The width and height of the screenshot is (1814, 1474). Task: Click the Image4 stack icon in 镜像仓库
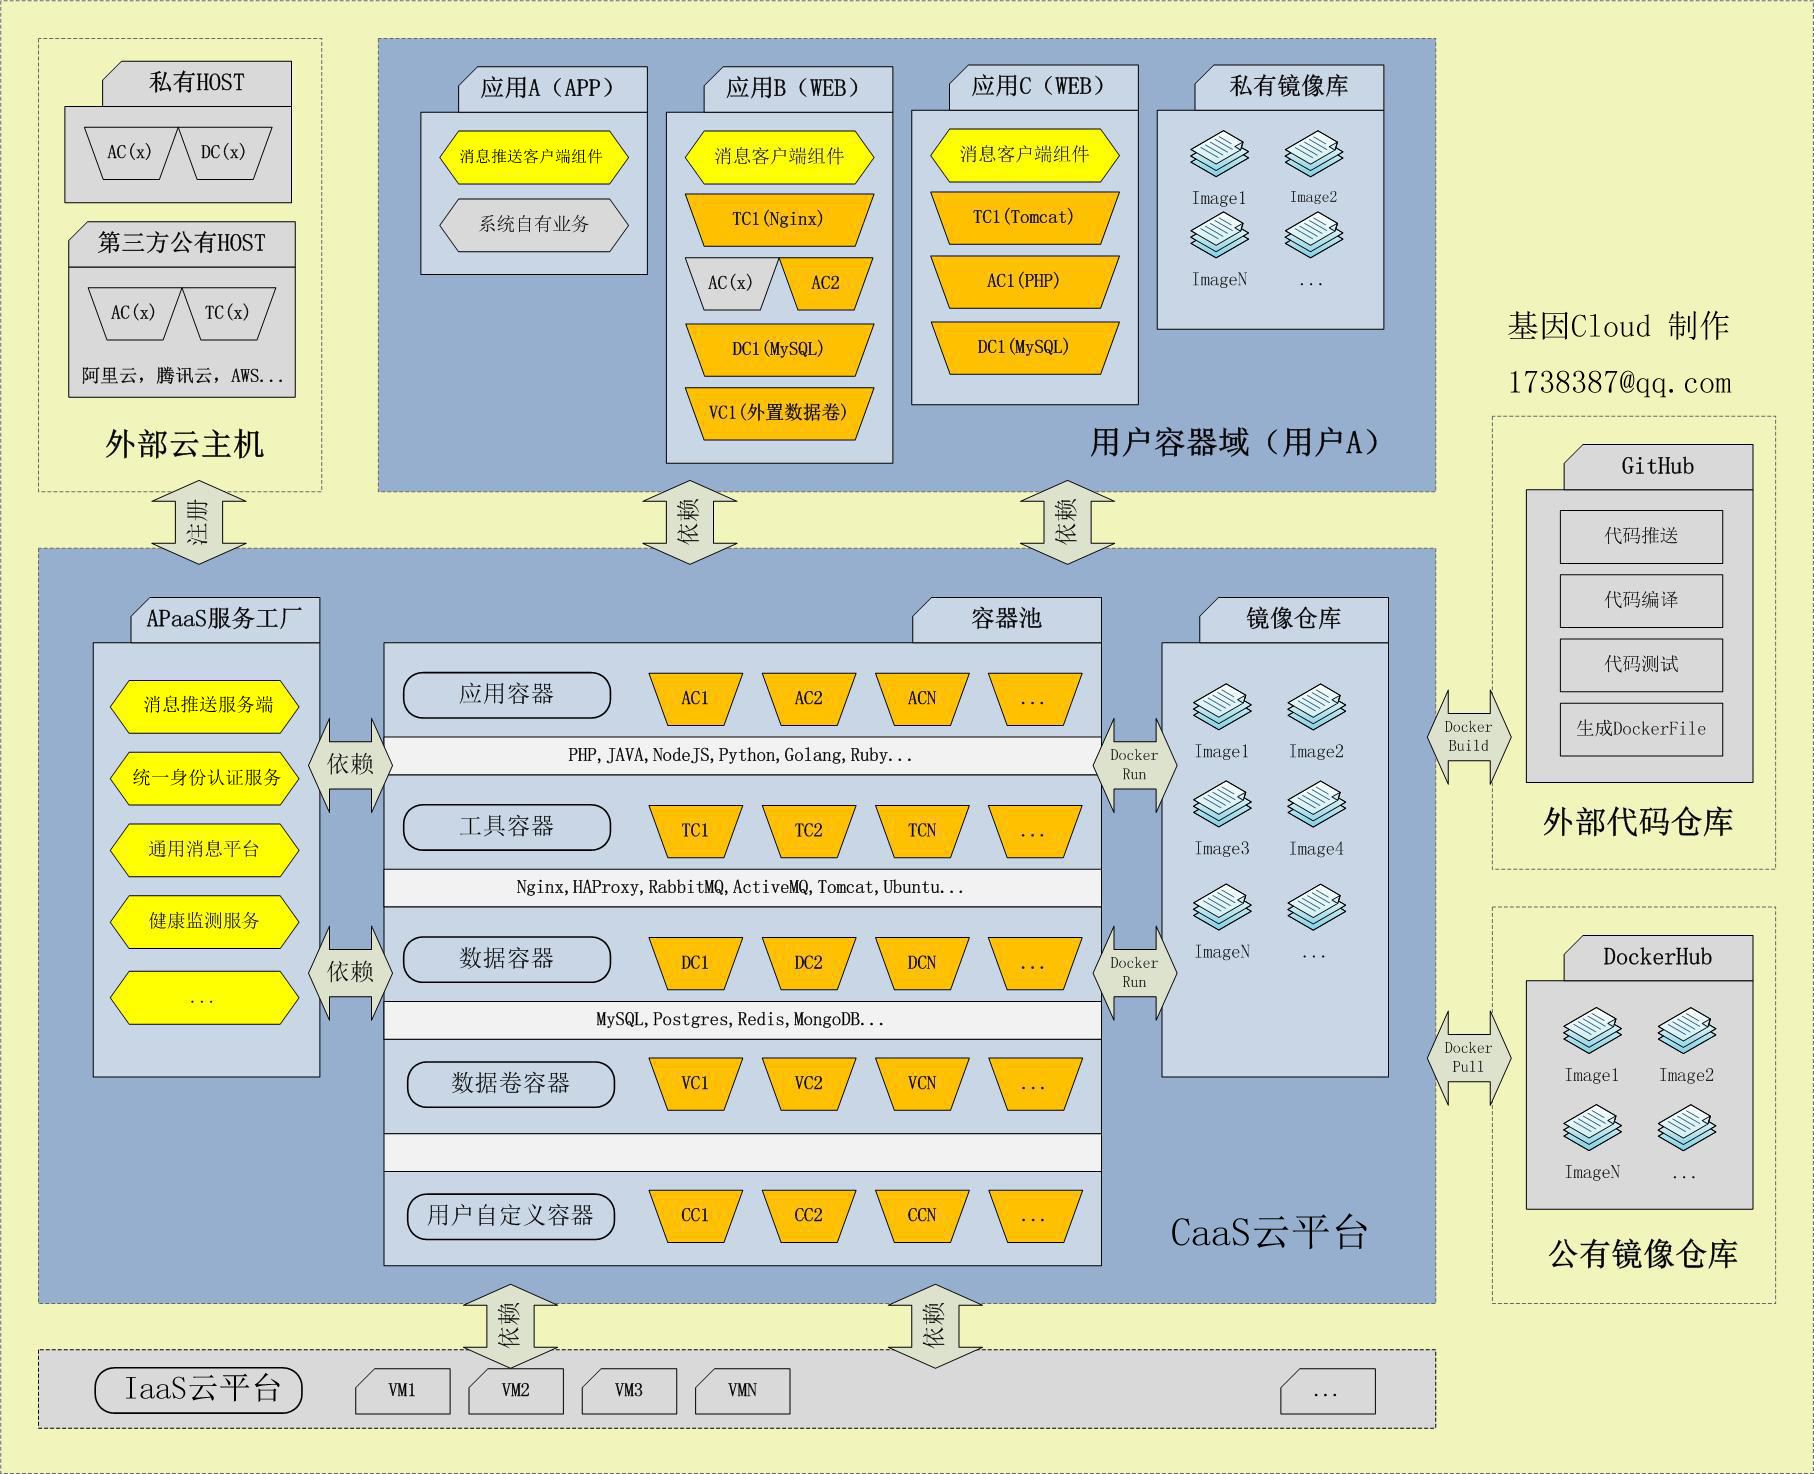1316,806
